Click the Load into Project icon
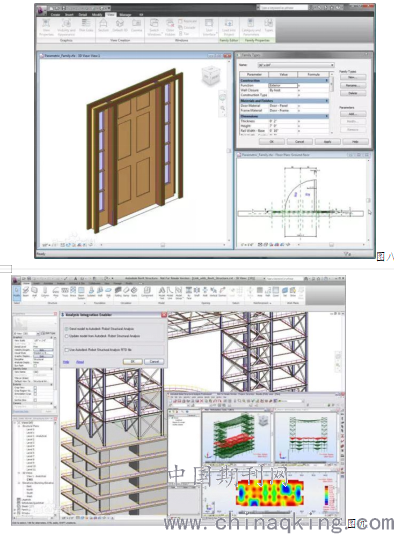Image resolution: width=394 pixels, height=534 pixels. click(228, 27)
